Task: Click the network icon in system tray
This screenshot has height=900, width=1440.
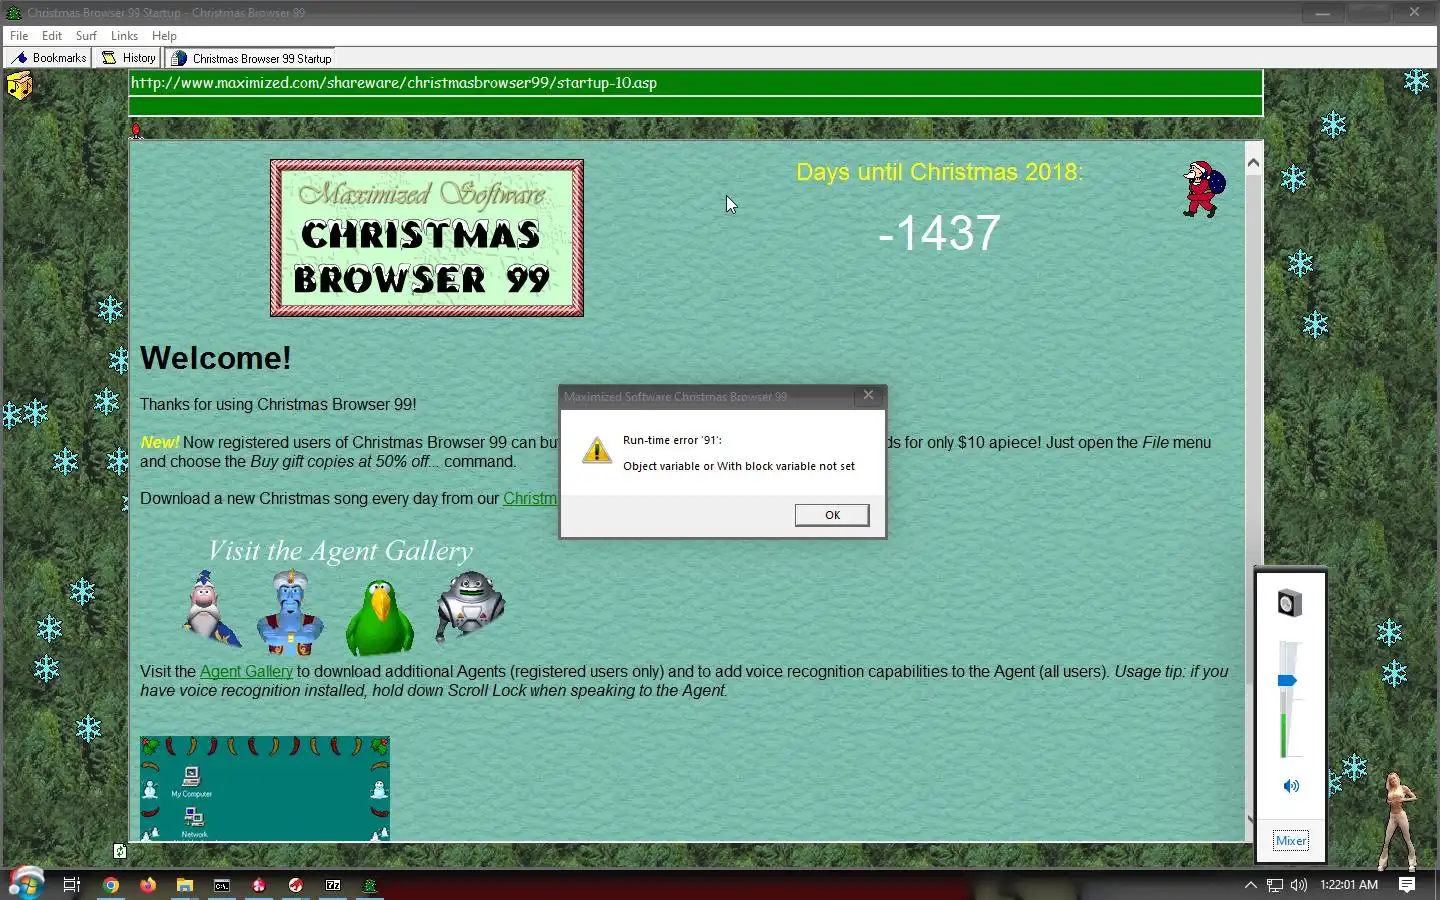Action: [x=1275, y=885]
